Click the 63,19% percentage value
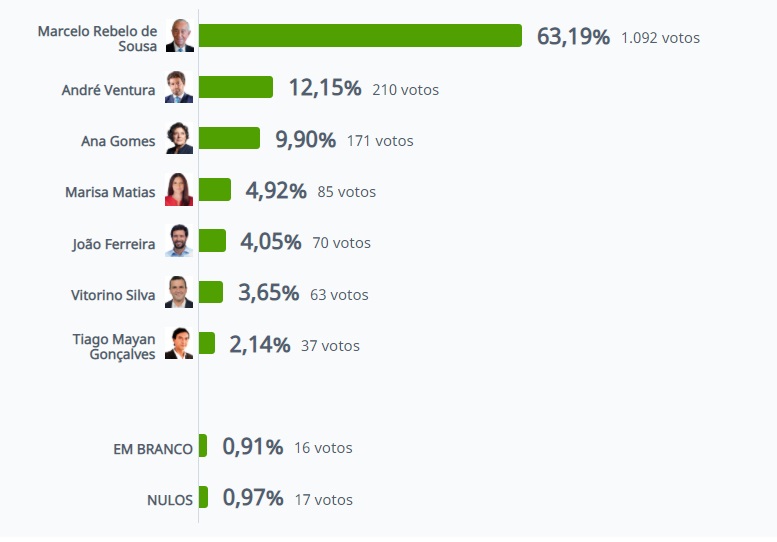 point(573,37)
